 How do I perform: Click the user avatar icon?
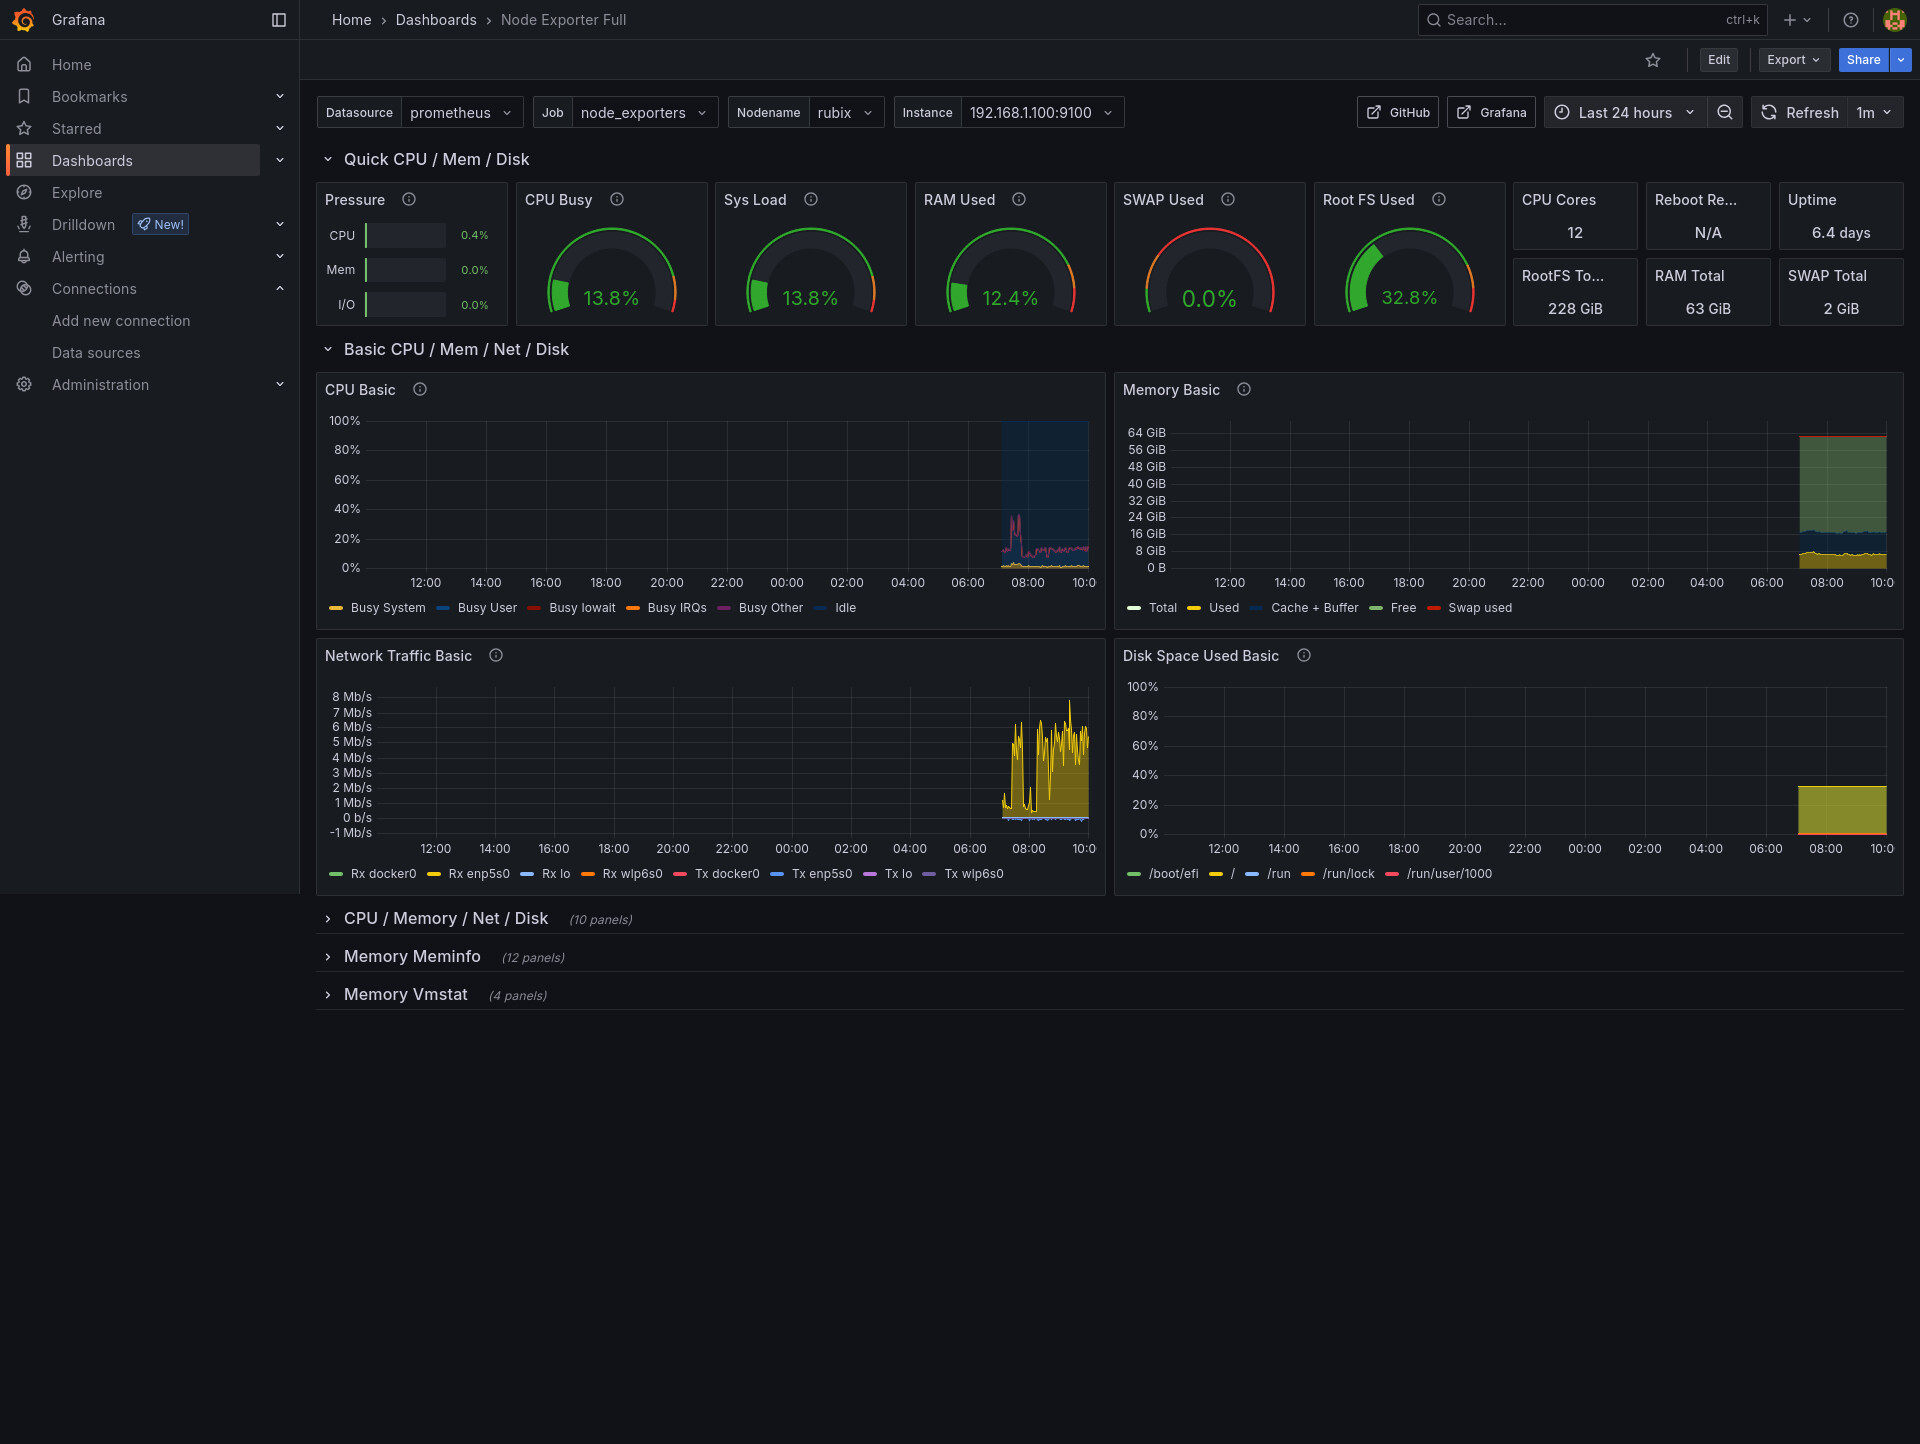[x=1894, y=20]
